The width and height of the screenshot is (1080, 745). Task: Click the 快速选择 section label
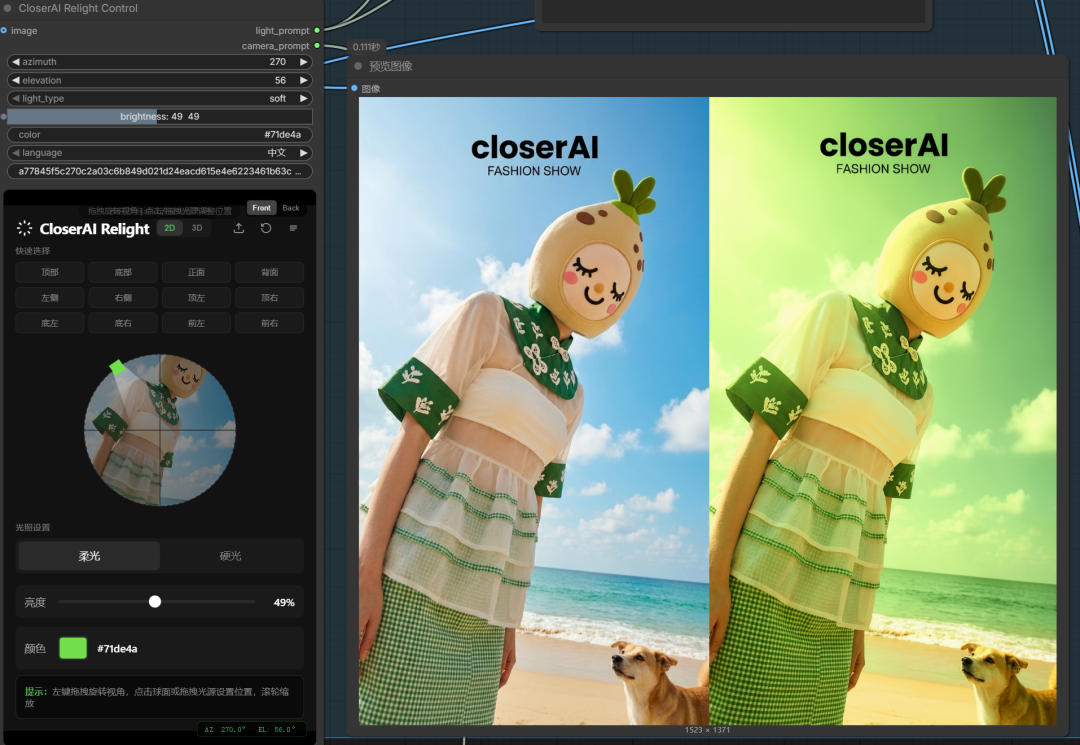tap(32, 251)
